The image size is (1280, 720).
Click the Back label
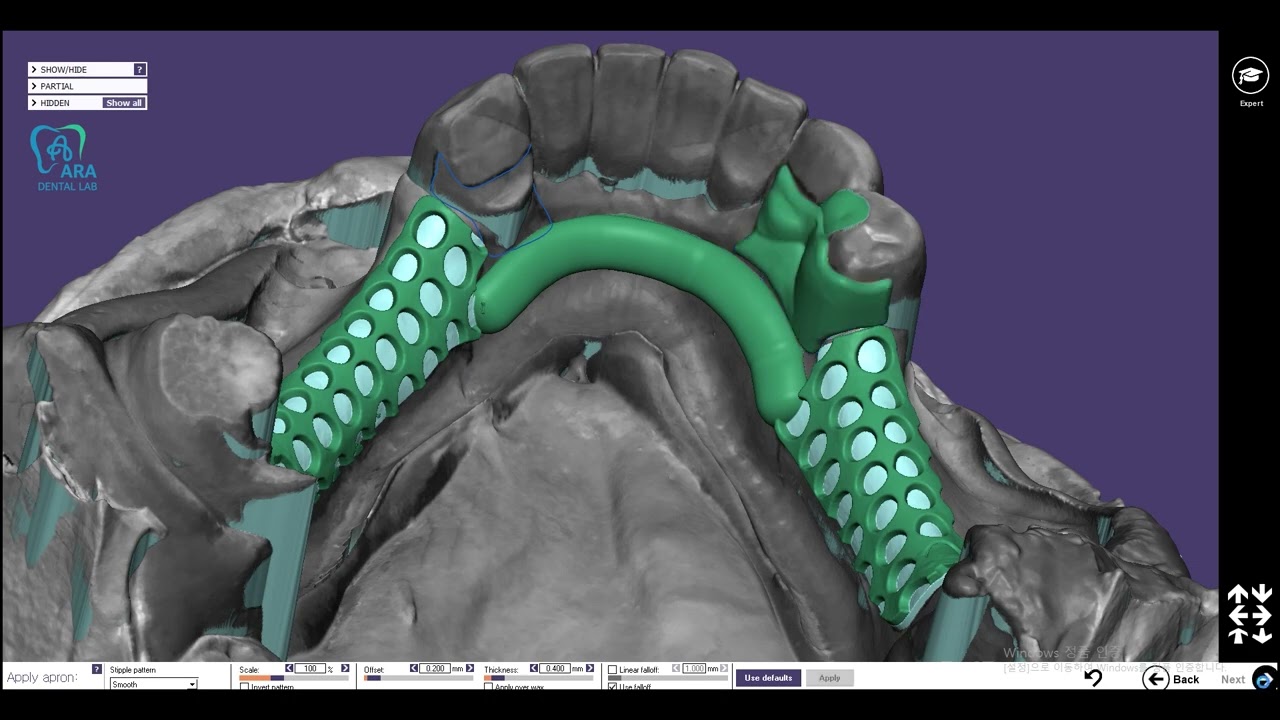coord(1186,679)
